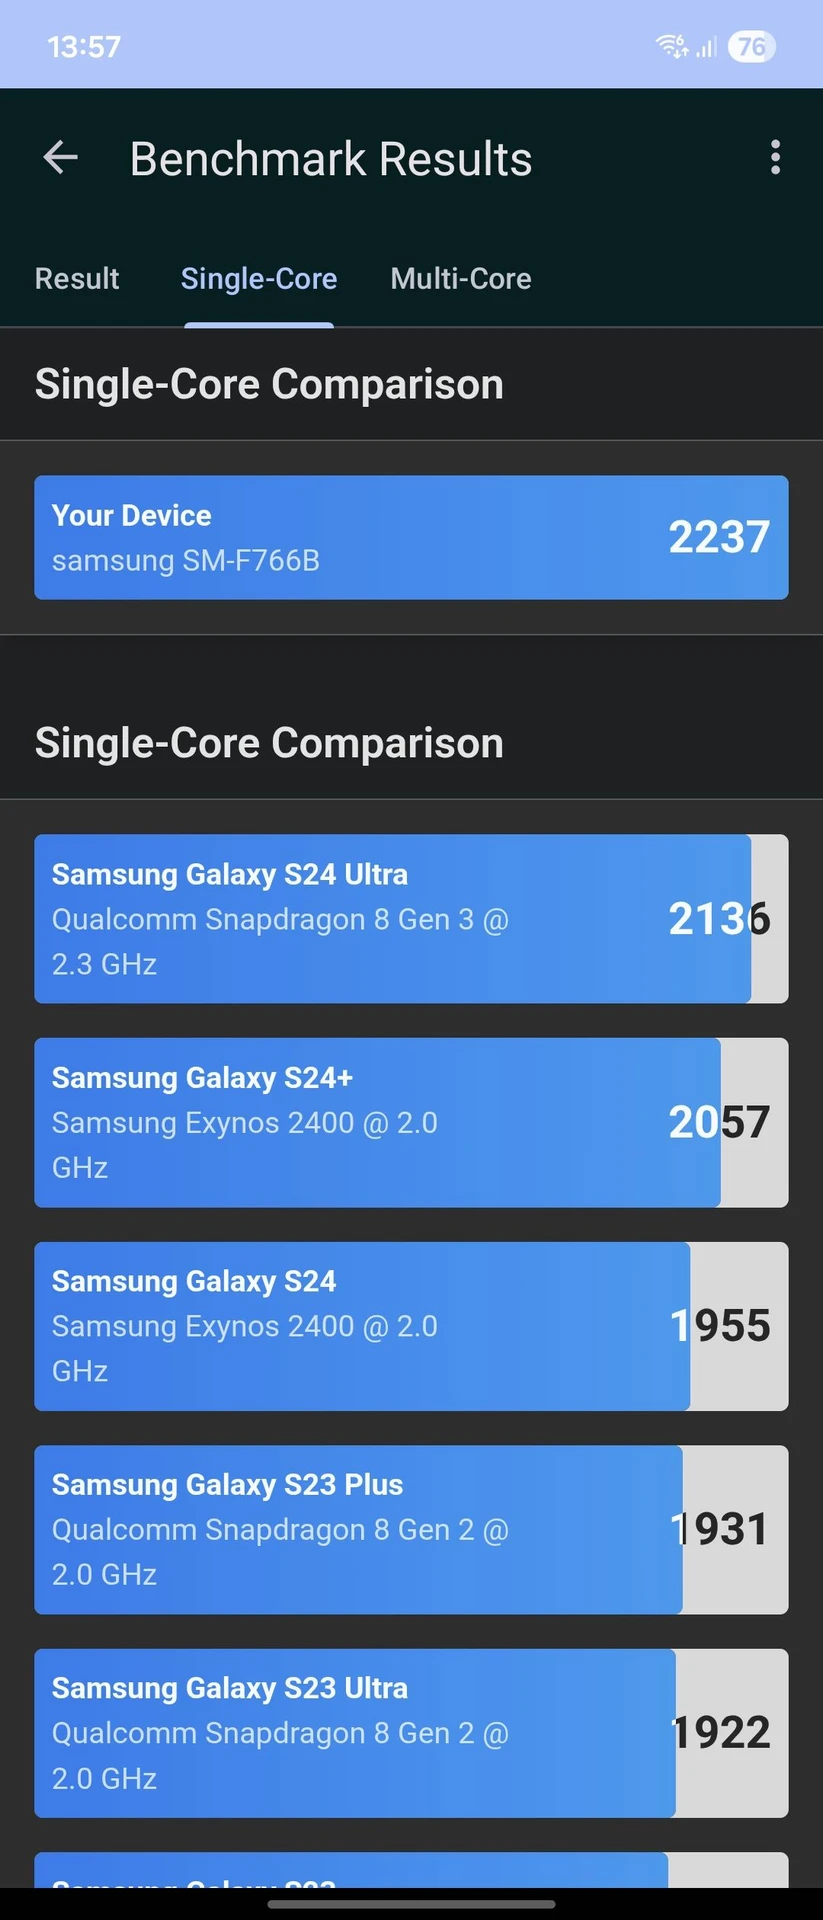Switch to the Multi-Core tab
Image resolution: width=823 pixels, height=1920 pixels.
(461, 278)
